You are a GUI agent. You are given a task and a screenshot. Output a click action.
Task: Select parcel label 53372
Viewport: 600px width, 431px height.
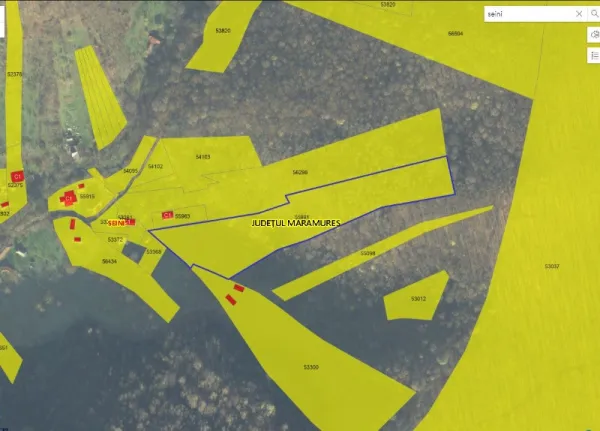tap(115, 240)
